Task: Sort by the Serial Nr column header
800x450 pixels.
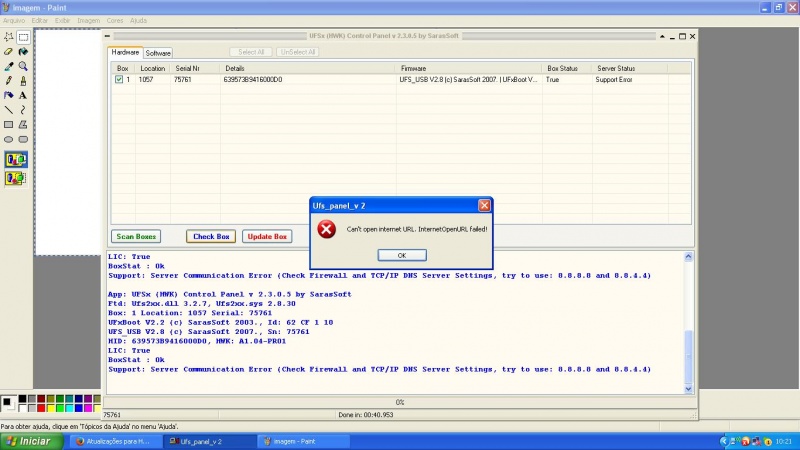Action: [x=195, y=68]
